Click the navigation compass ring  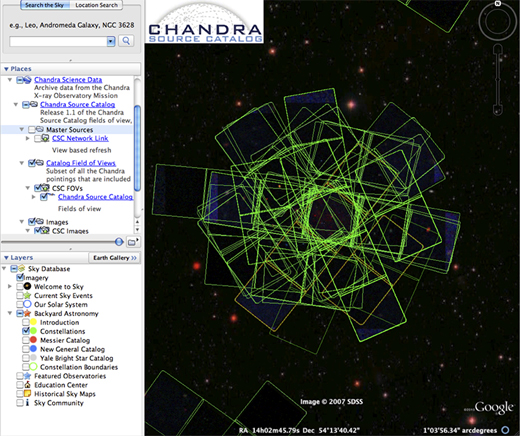[497, 21]
